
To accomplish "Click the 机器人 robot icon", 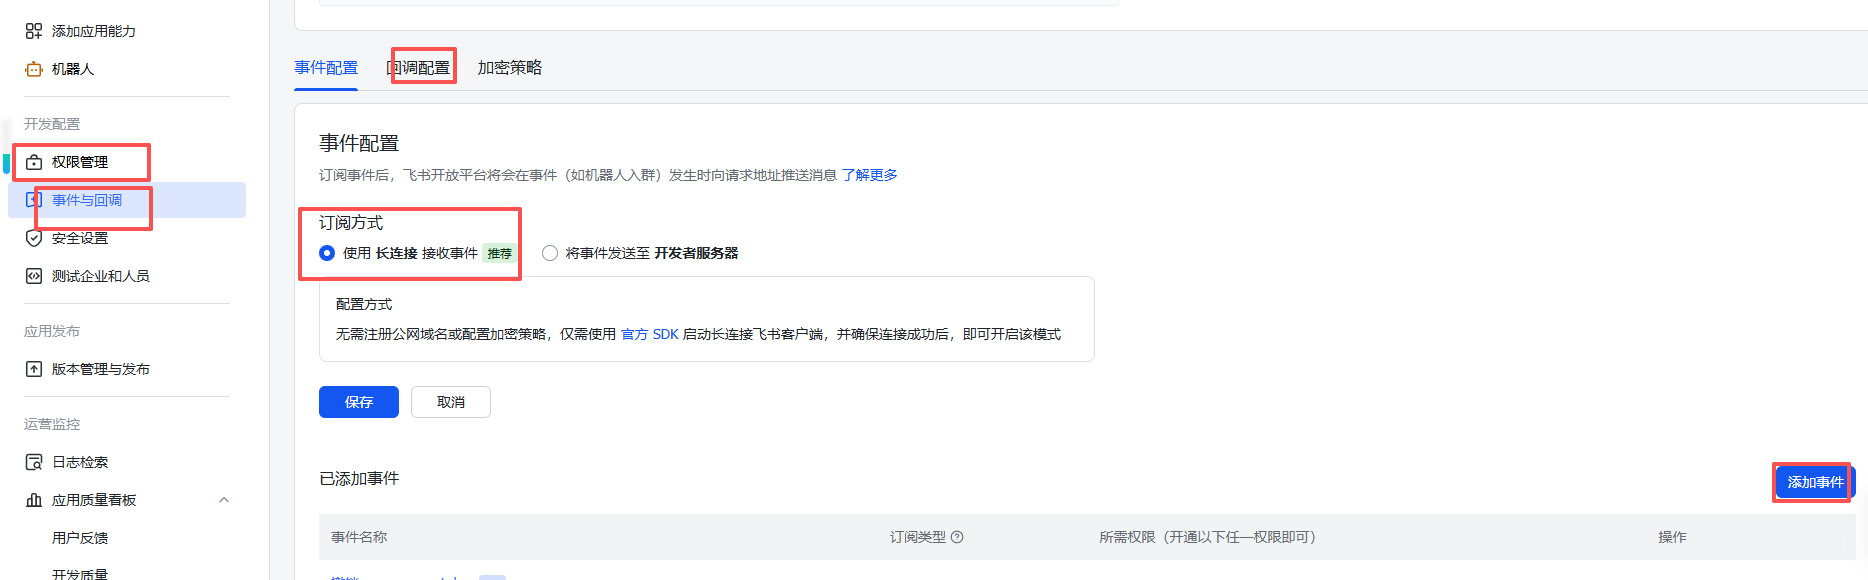I will 34,69.
